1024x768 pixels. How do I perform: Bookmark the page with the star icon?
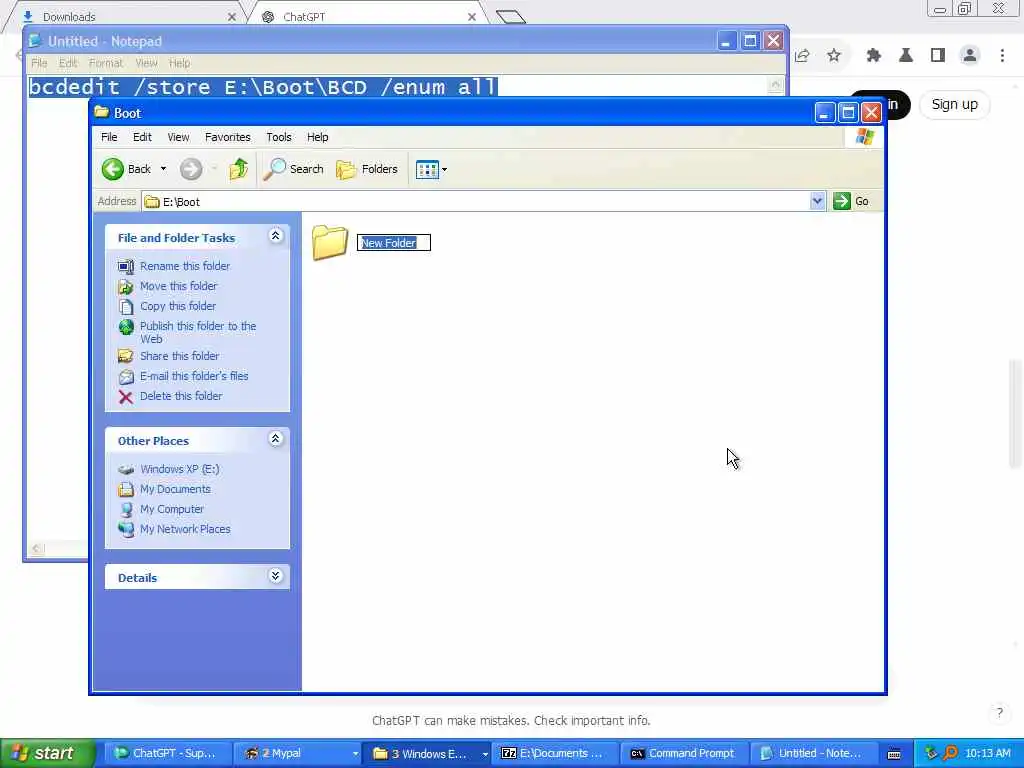pyautogui.click(x=834, y=56)
